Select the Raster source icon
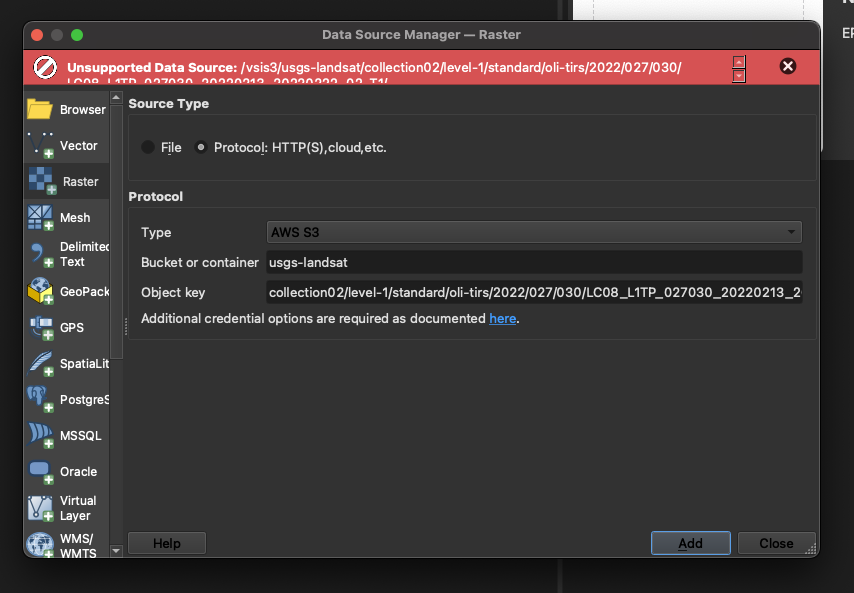Screen dimensions: 854x593 tap(42, 181)
